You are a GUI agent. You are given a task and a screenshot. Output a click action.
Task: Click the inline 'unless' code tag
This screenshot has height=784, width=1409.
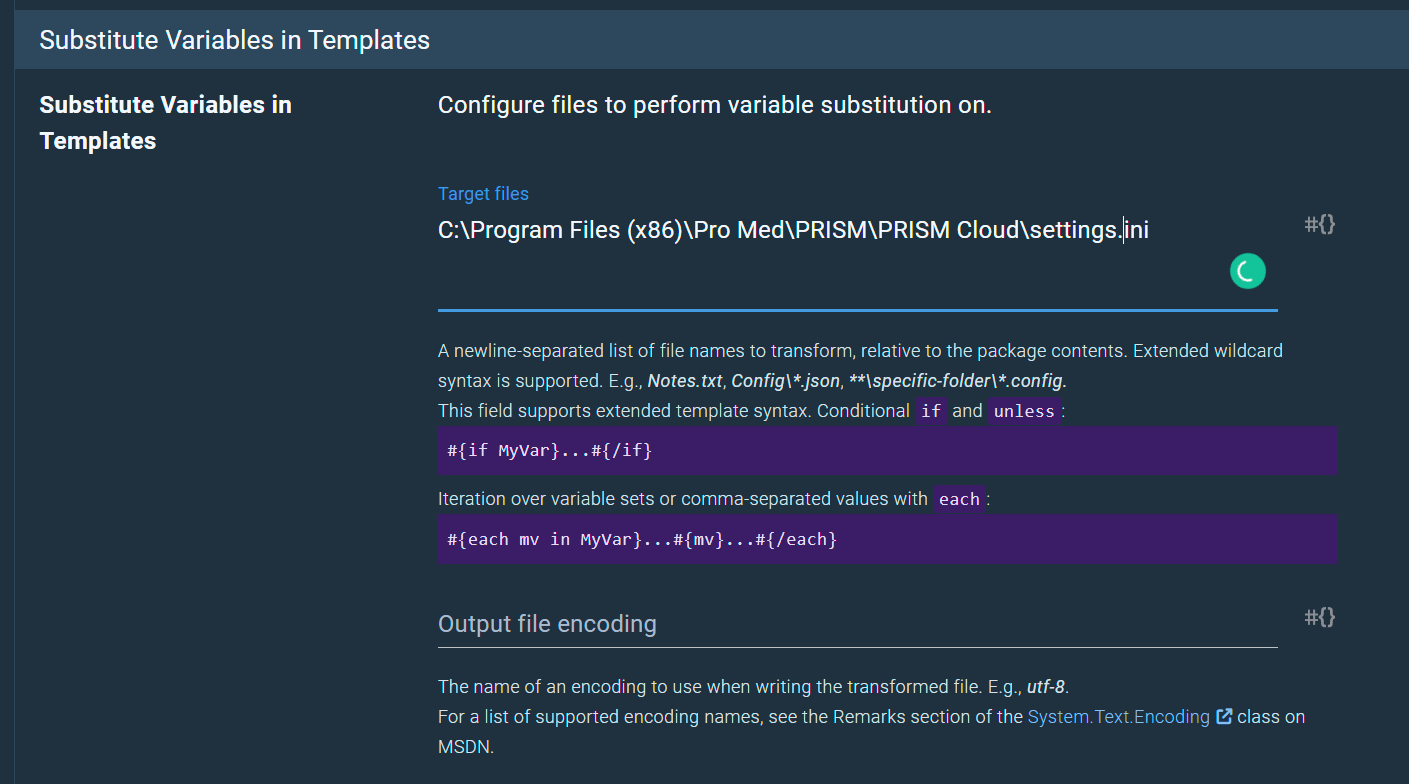[x=1024, y=411]
